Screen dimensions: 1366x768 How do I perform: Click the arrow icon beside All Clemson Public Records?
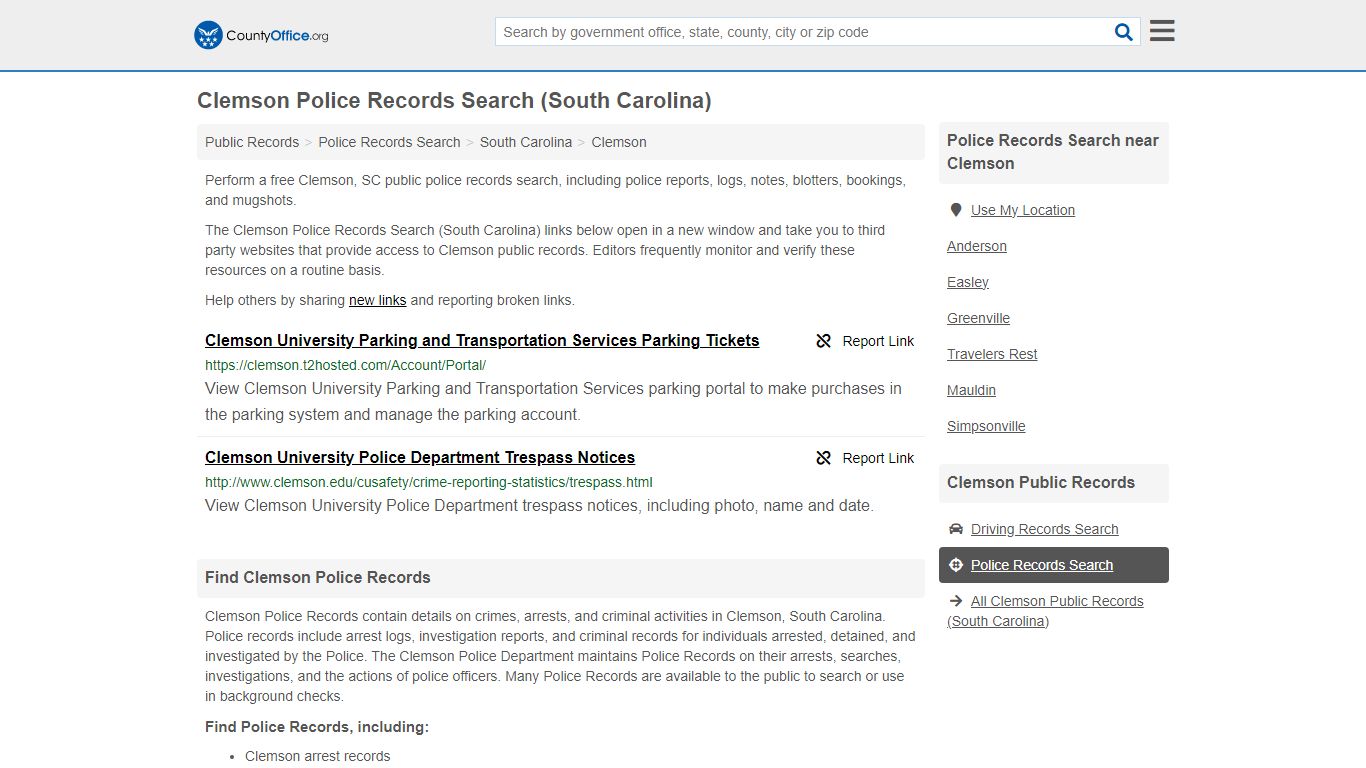955,601
